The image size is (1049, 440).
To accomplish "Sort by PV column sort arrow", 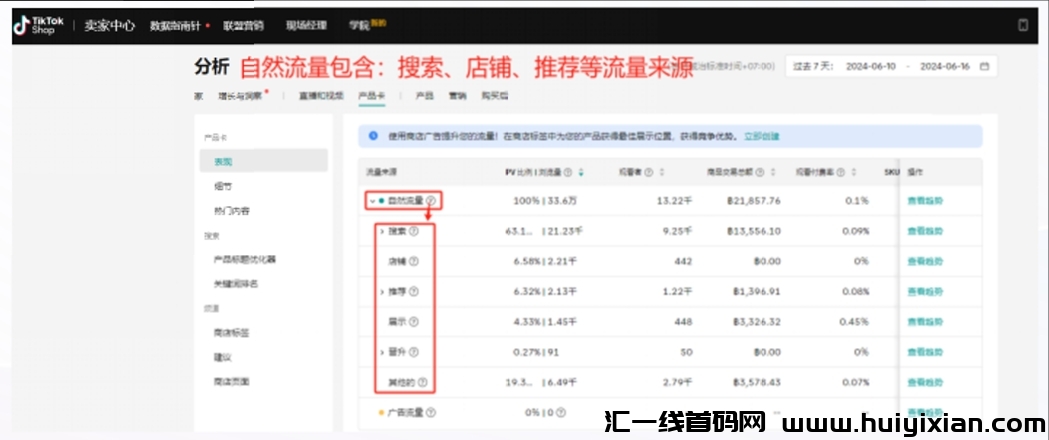I will point(581,172).
